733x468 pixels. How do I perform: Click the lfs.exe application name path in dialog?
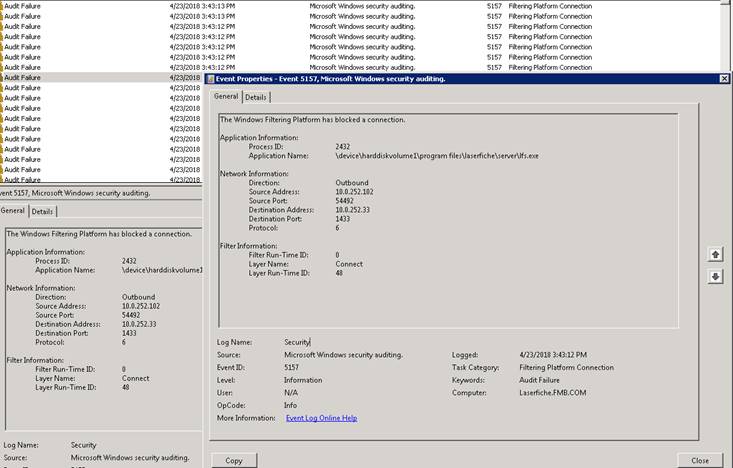tap(437, 156)
